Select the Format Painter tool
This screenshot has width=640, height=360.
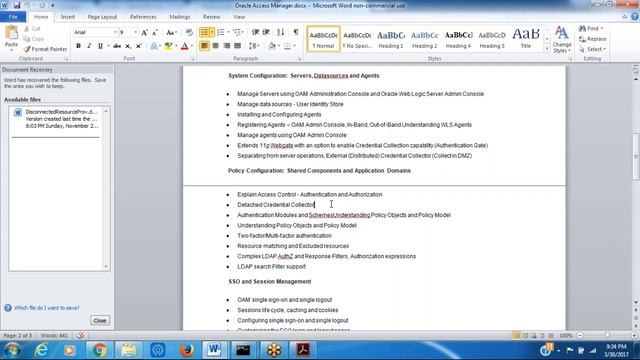[x=45, y=49]
